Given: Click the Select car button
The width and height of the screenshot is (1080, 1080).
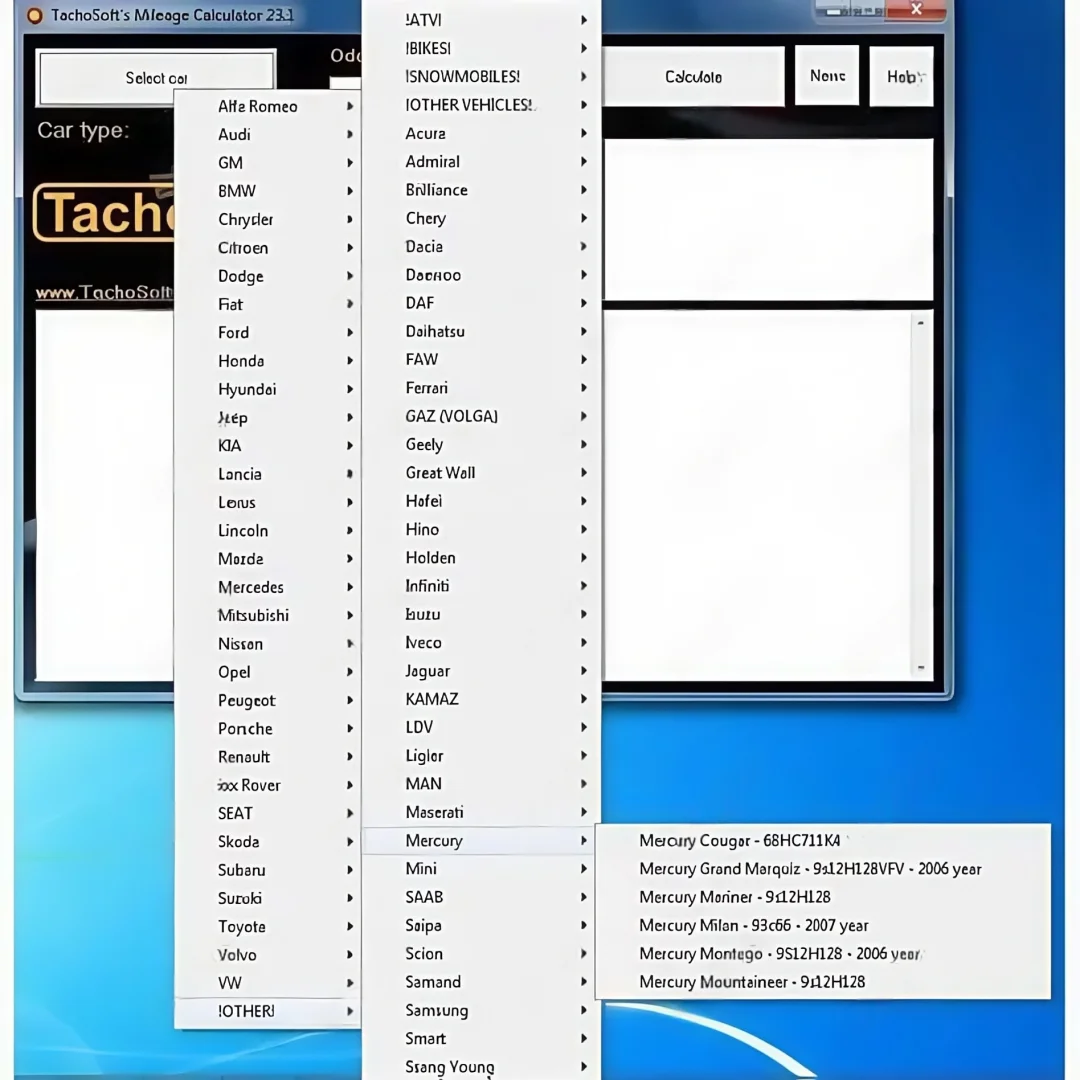Looking at the screenshot, I should point(156,77).
